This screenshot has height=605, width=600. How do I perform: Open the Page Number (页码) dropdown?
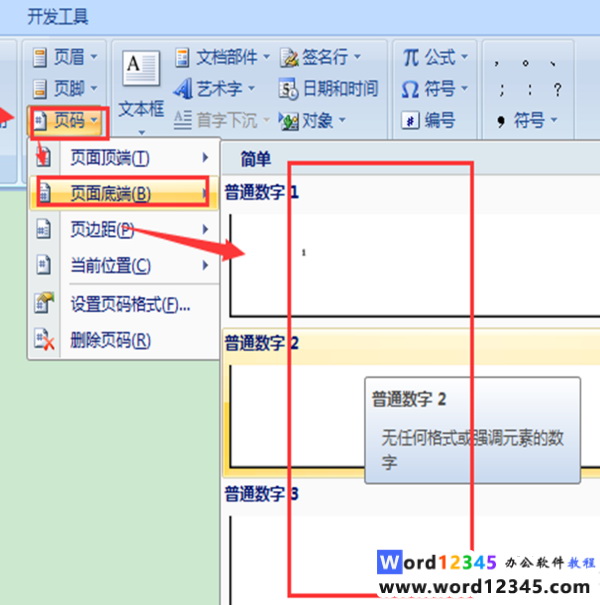pyautogui.click(x=67, y=121)
